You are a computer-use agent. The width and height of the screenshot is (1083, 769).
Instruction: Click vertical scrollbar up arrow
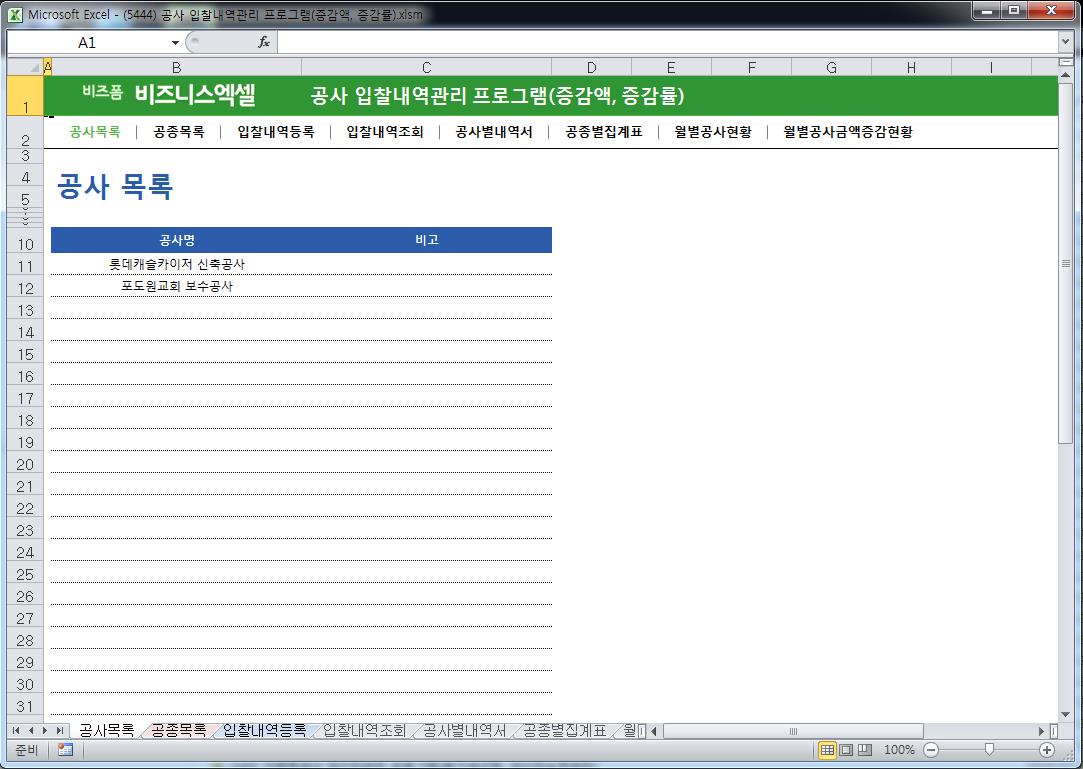(x=1066, y=74)
